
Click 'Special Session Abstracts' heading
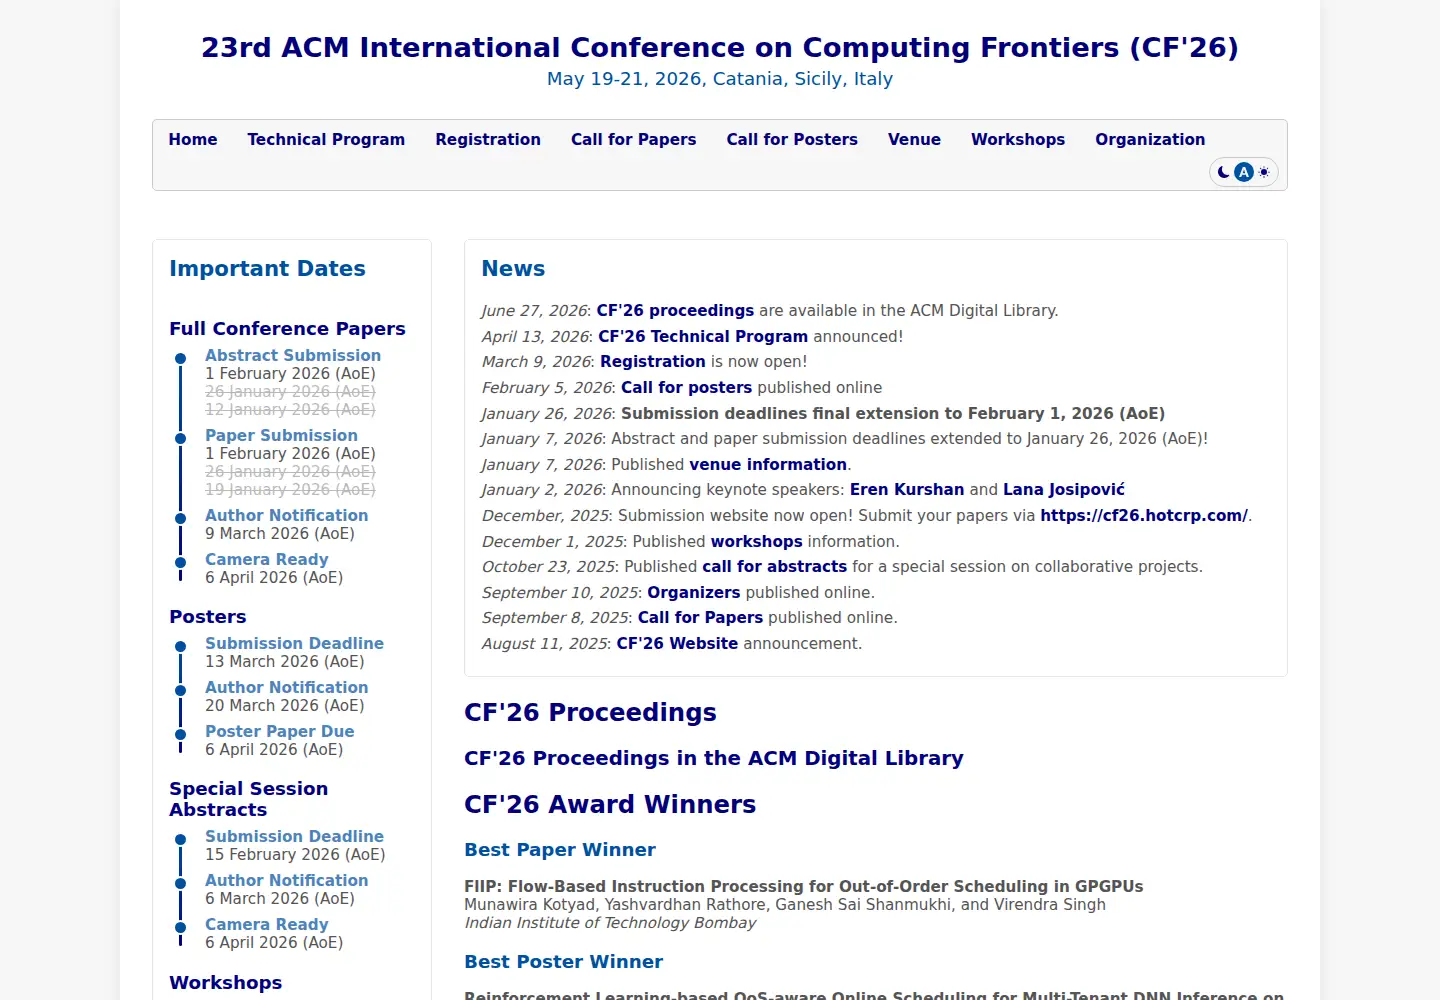pyautogui.click(x=248, y=799)
